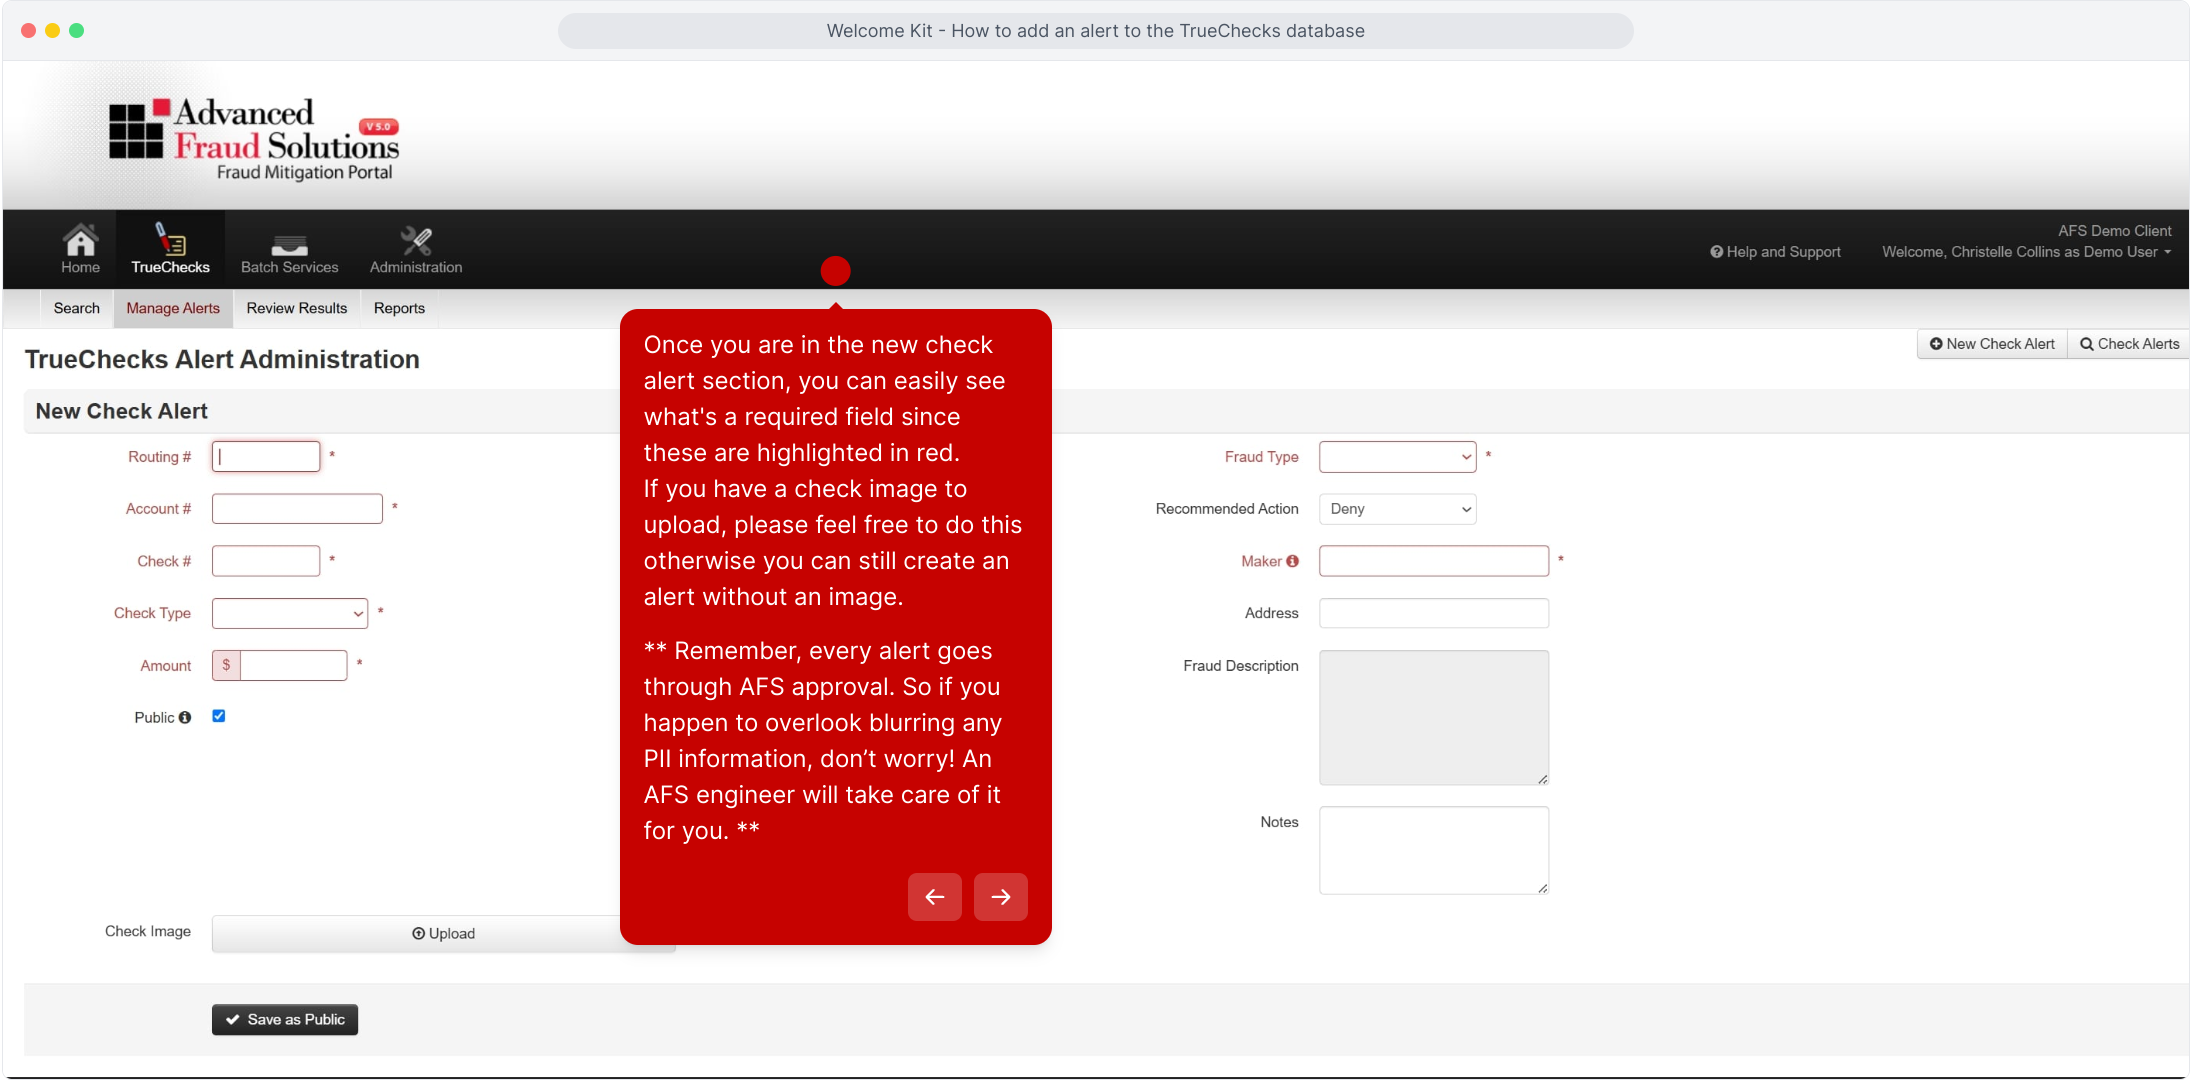Click the Maker info icon
This screenshot has height=1080, width=2192.
pyautogui.click(x=1293, y=561)
